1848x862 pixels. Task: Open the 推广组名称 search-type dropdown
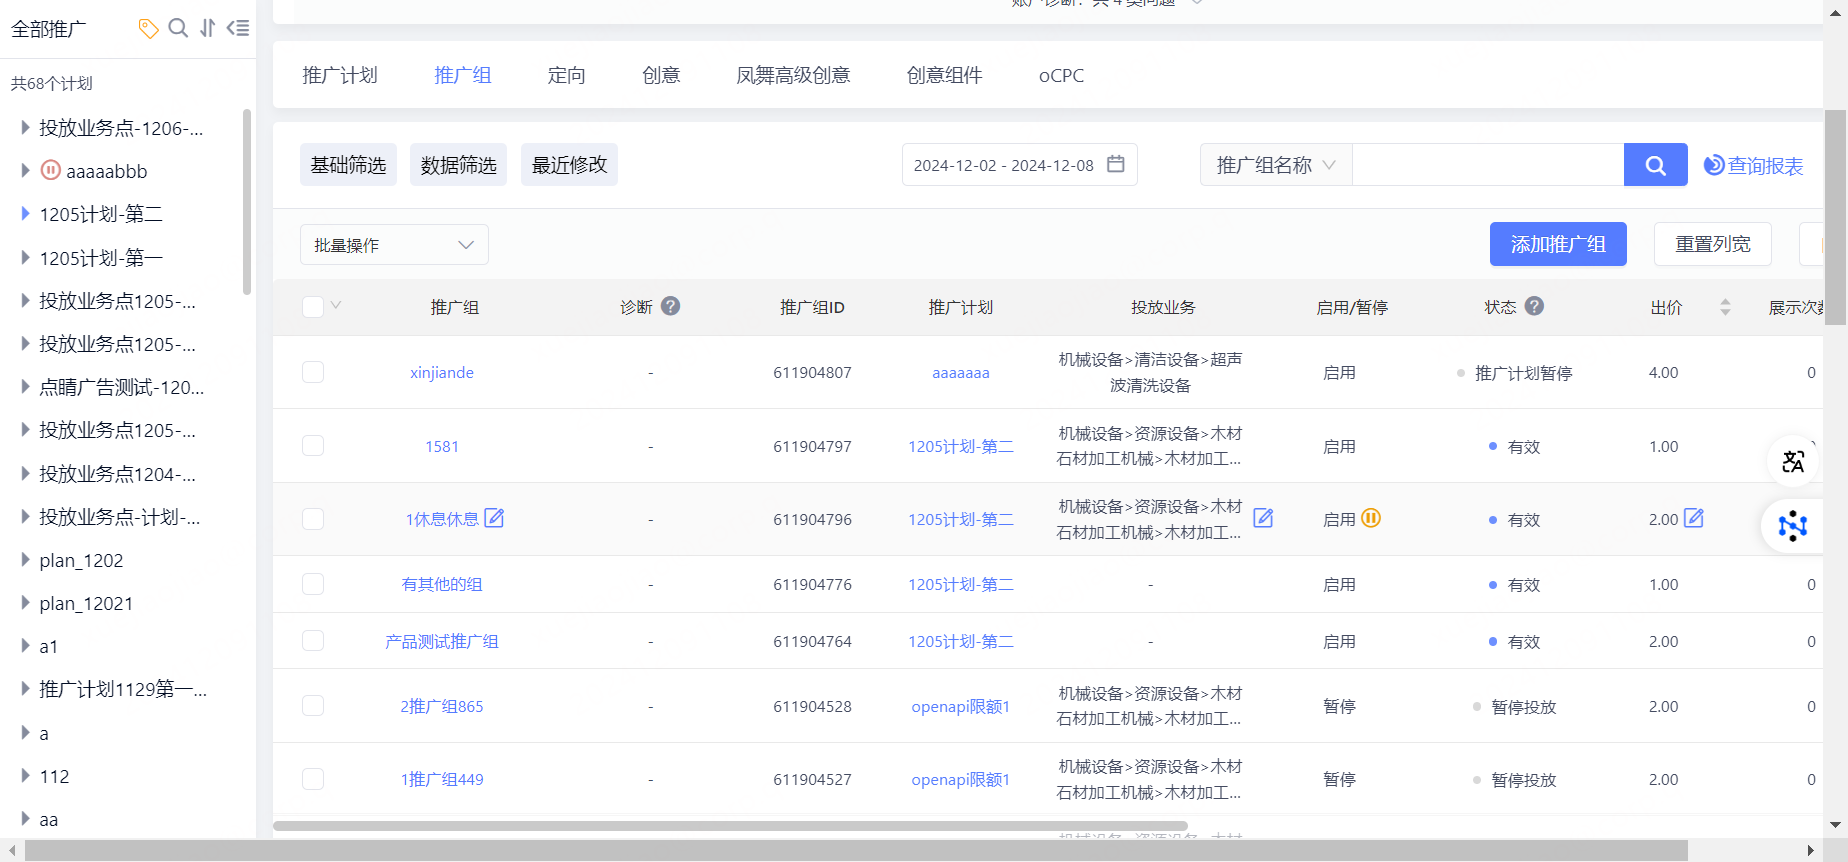point(1276,165)
